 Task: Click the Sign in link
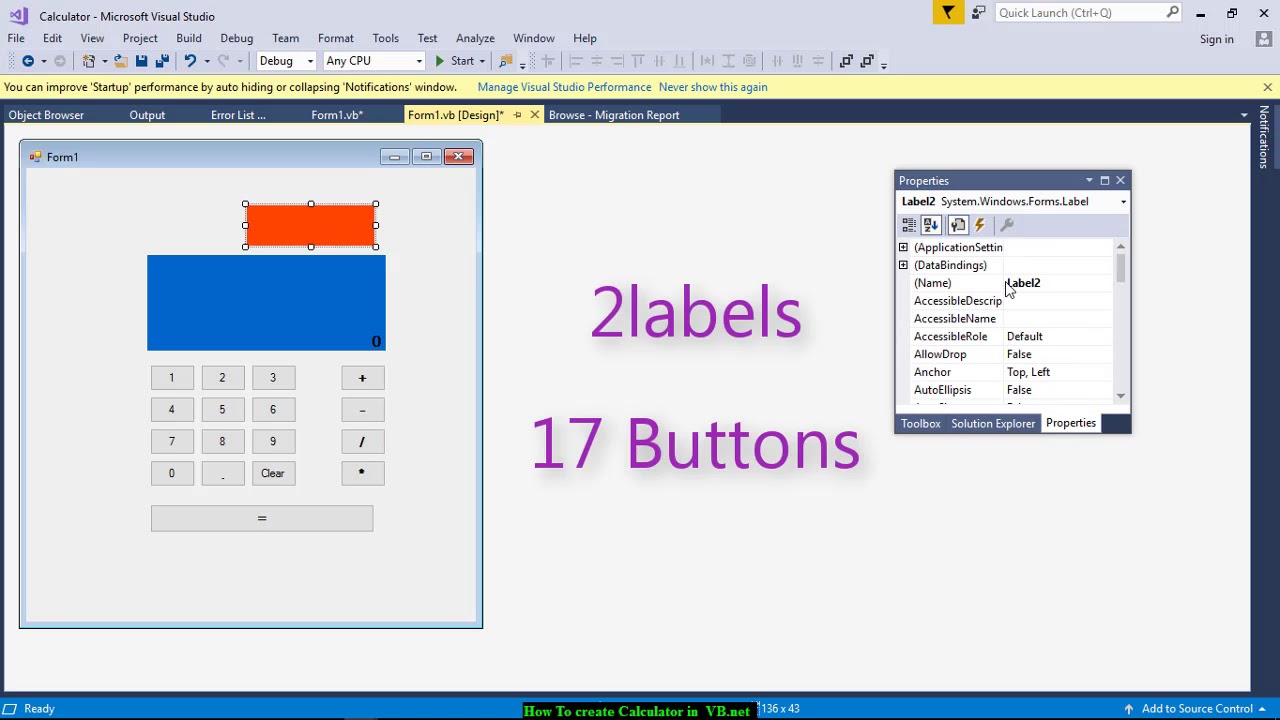tap(1216, 39)
